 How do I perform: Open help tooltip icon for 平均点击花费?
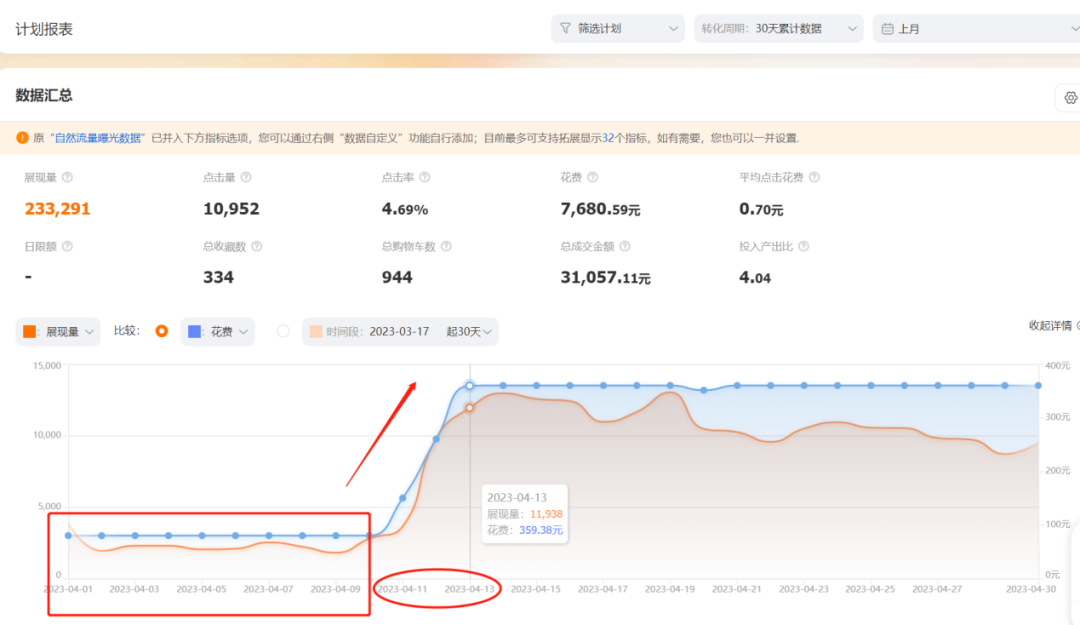(813, 177)
